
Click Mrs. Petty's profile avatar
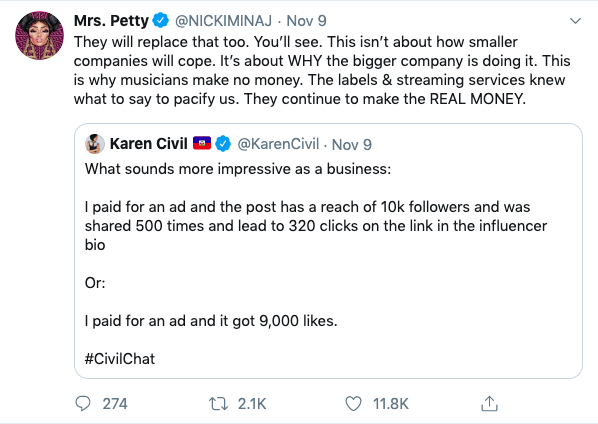click(40, 35)
